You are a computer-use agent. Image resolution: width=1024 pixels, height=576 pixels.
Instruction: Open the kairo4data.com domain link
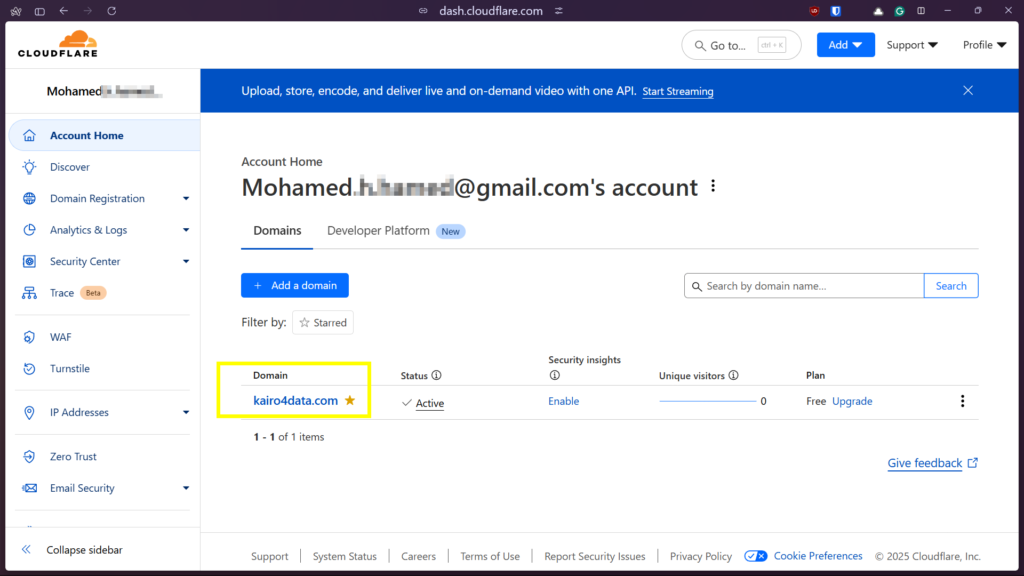pos(295,400)
